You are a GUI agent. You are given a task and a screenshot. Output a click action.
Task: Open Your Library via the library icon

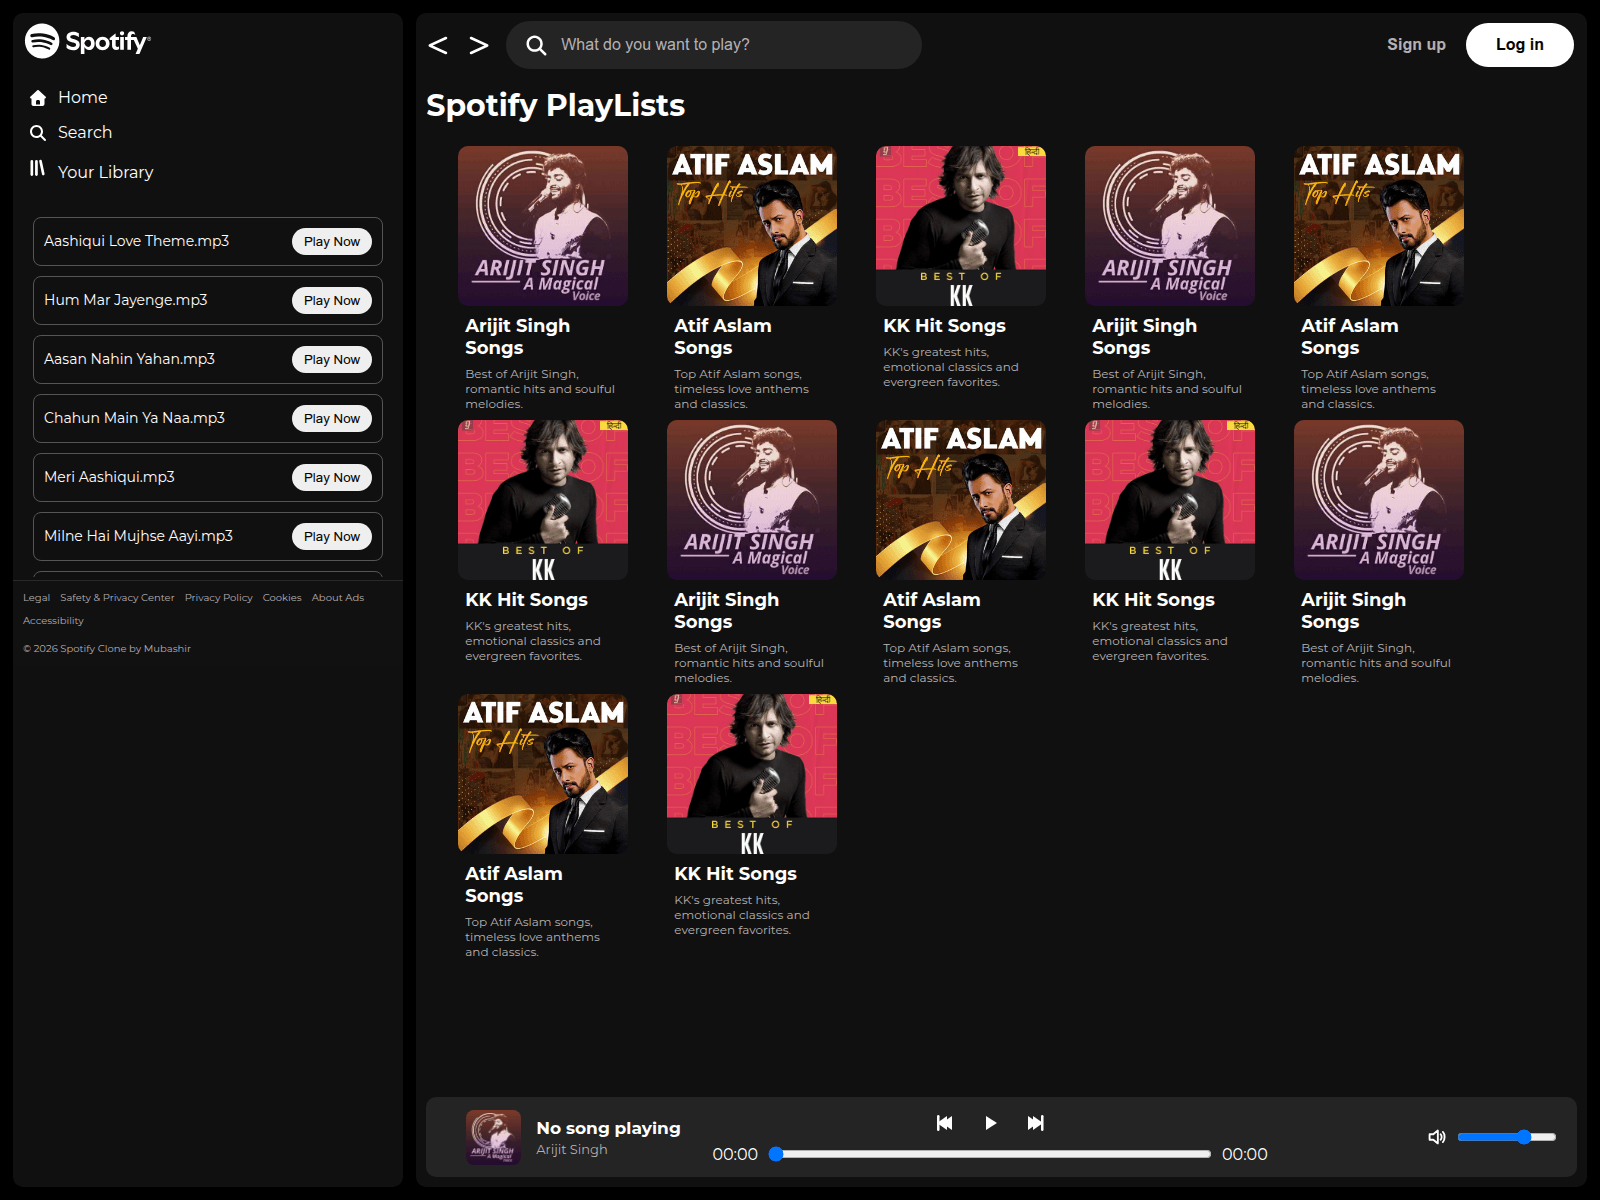(x=37, y=168)
